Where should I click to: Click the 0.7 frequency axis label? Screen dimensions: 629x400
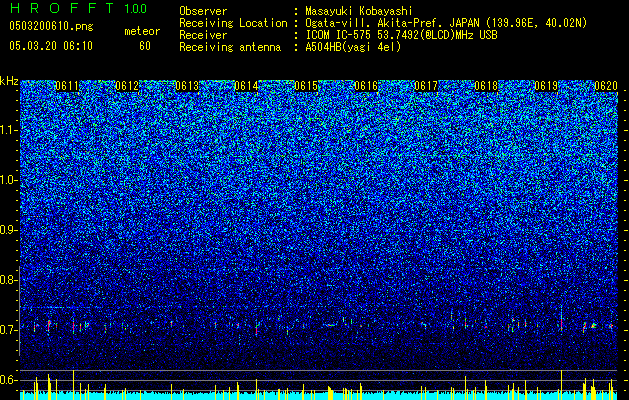click(8, 330)
